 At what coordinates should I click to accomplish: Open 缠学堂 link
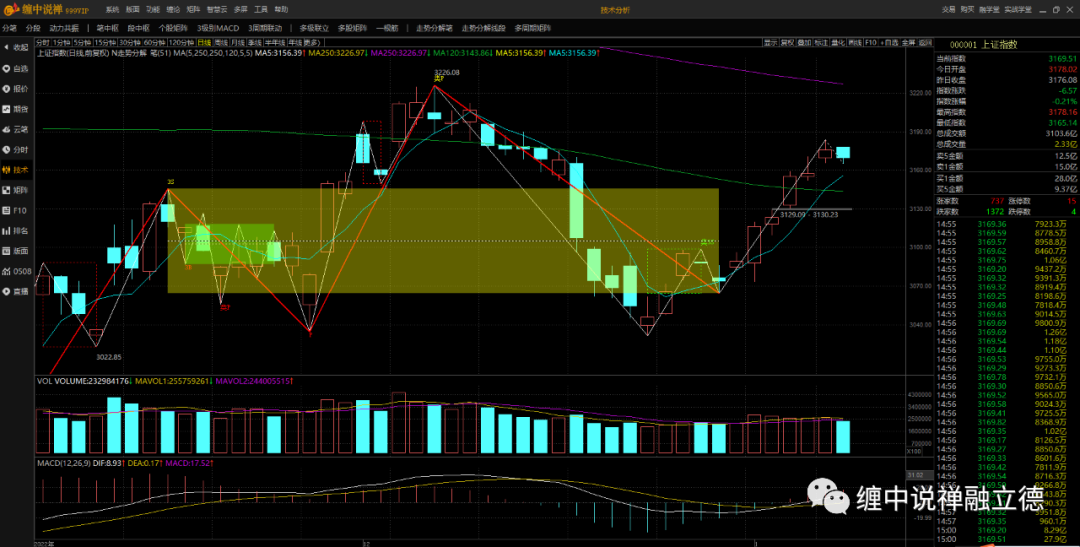point(989,10)
